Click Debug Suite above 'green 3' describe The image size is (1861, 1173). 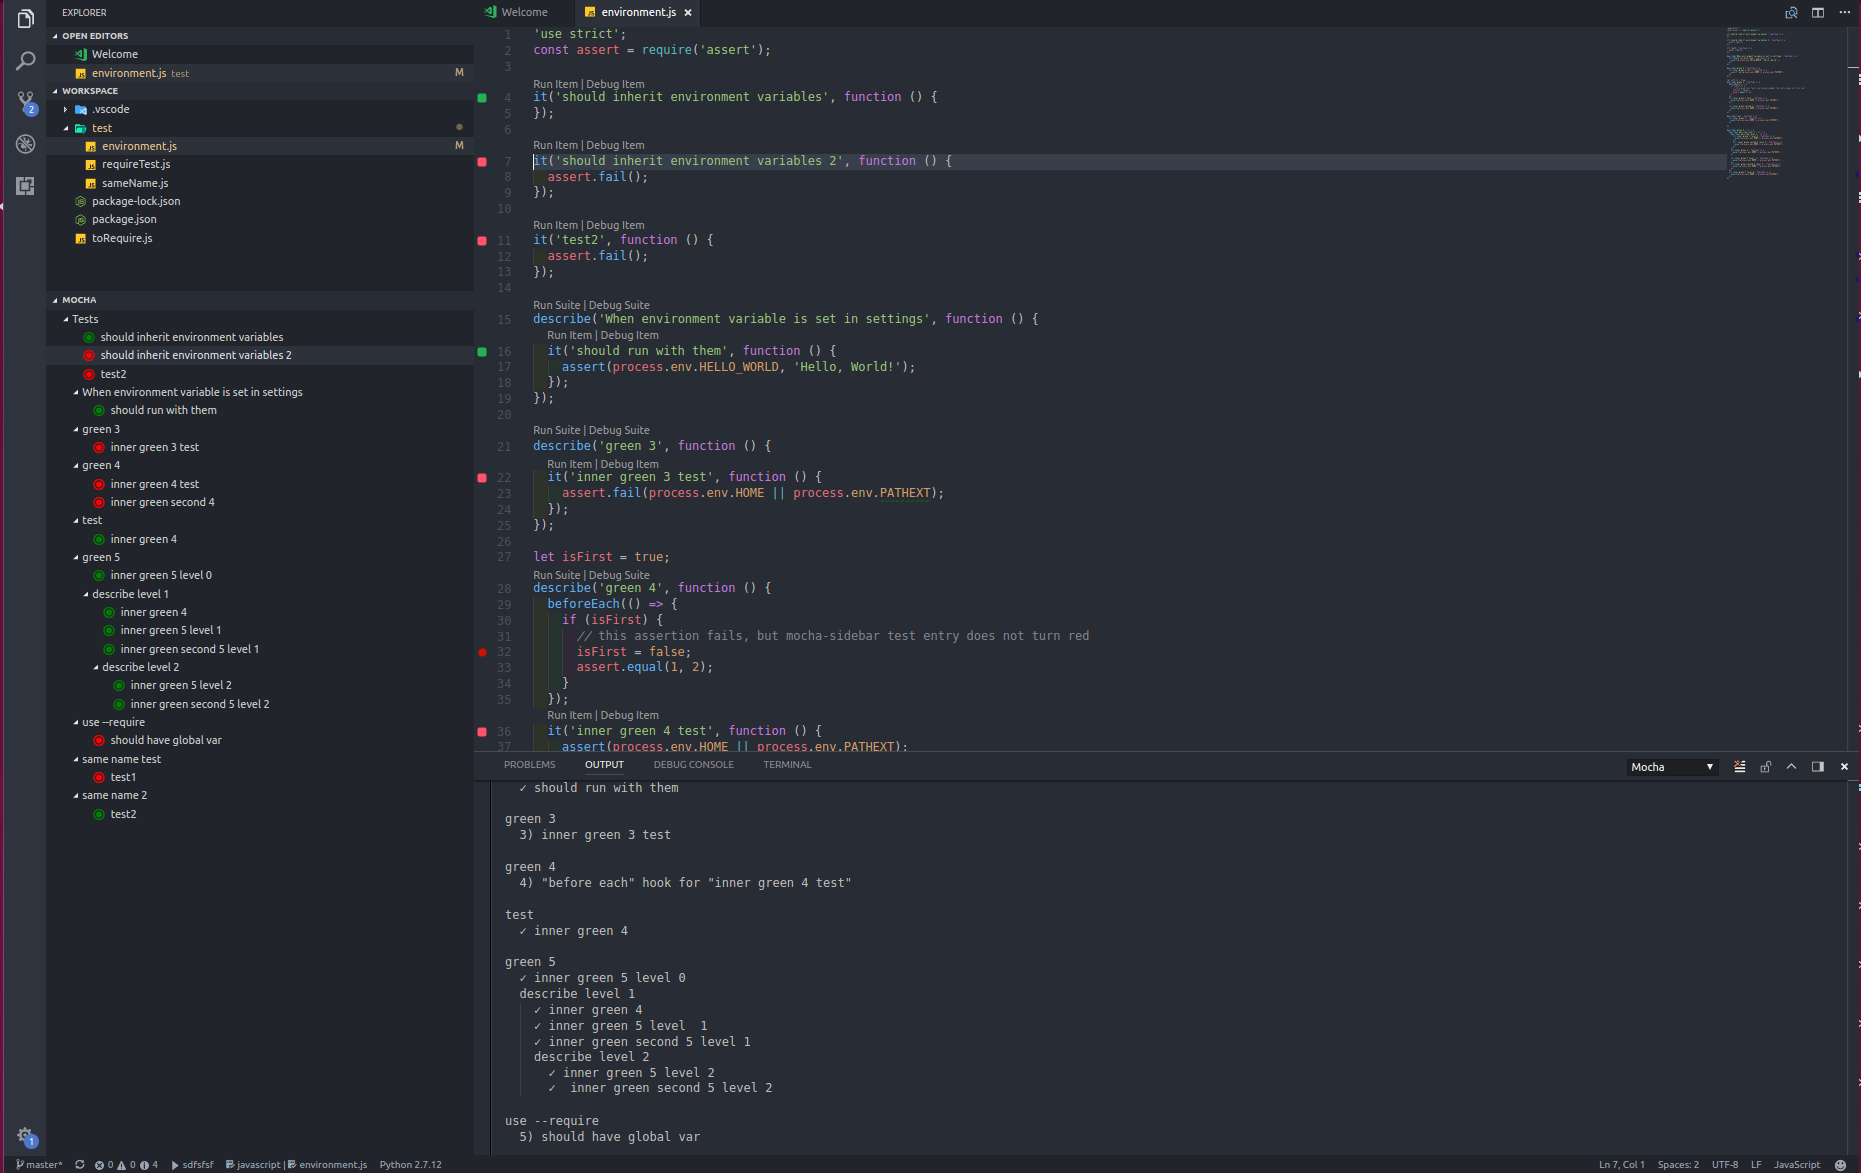tap(619, 431)
